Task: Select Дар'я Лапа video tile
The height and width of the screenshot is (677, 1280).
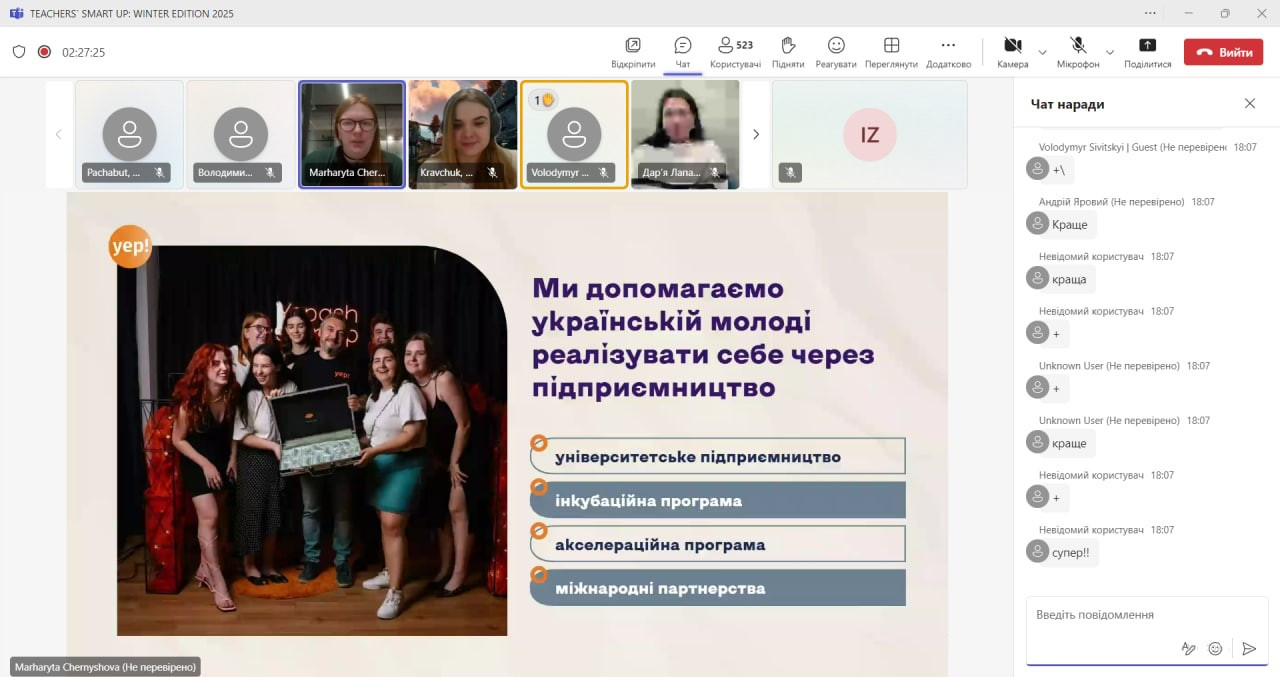Action: (685, 134)
